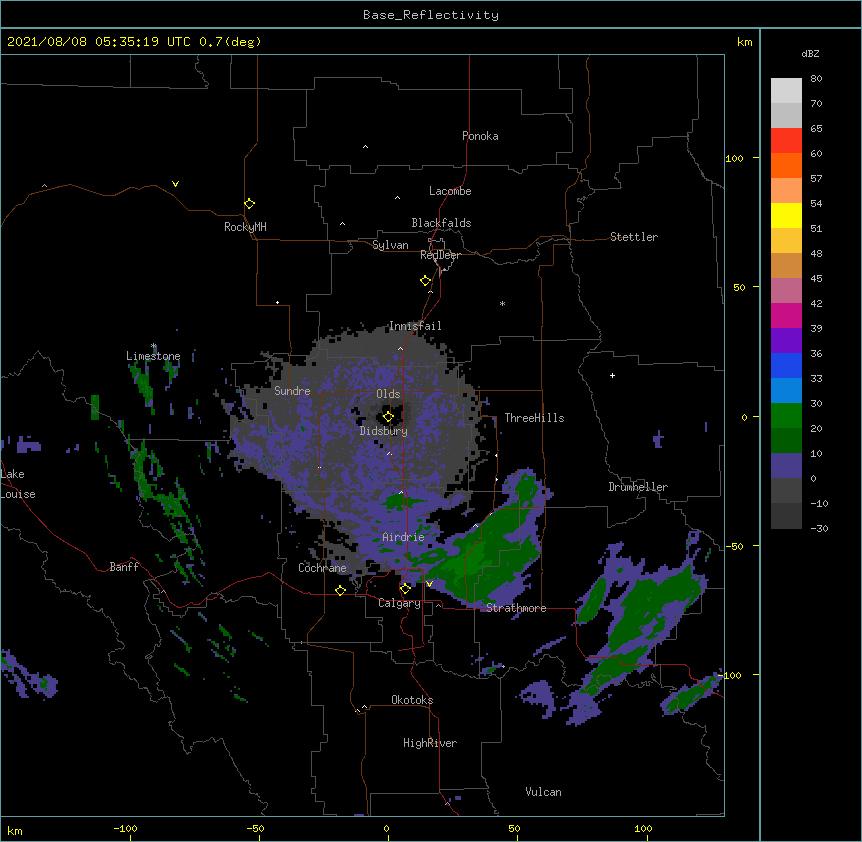Click the Stettler label
The height and width of the screenshot is (842, 862).
(634, 237)
